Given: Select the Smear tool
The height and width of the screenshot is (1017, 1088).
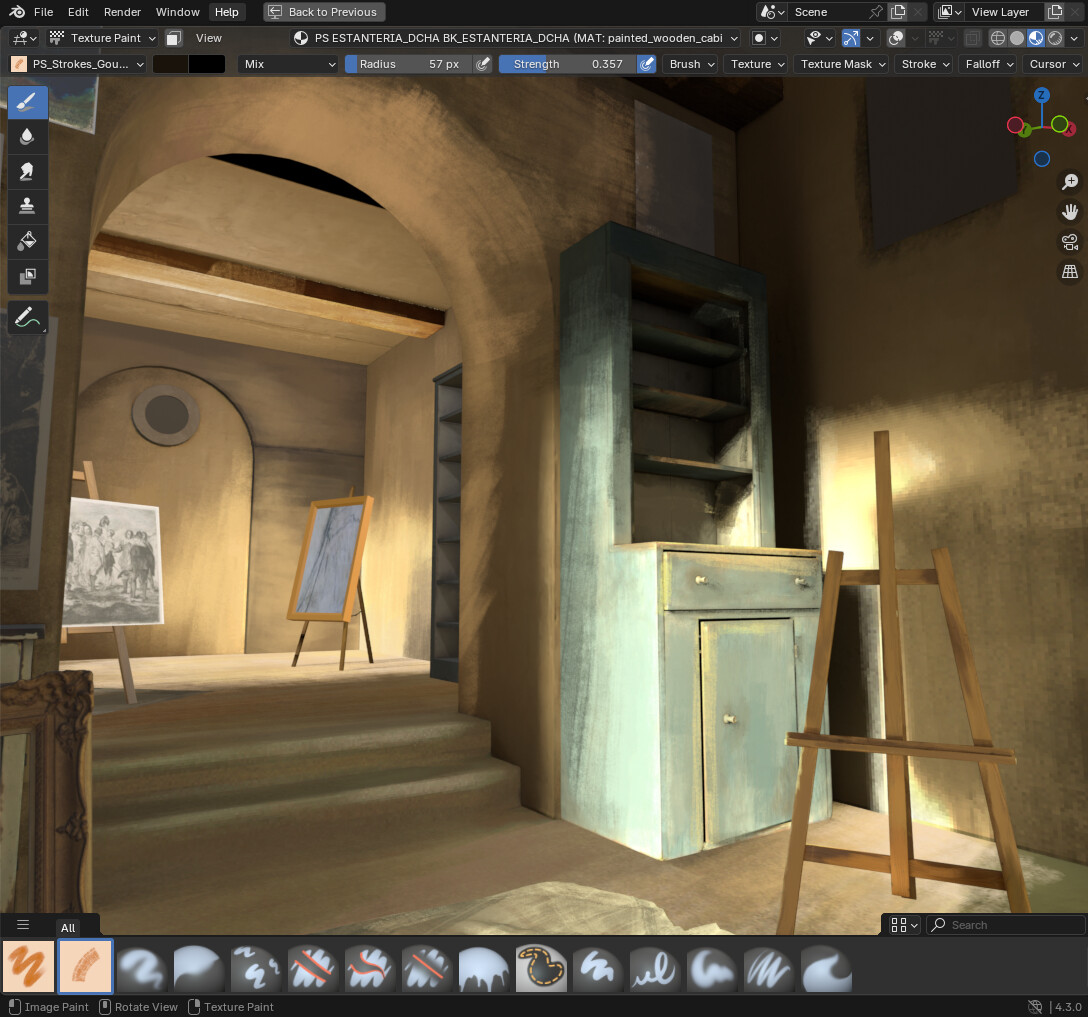Looking at the screenshot, I should click(27, 171).
